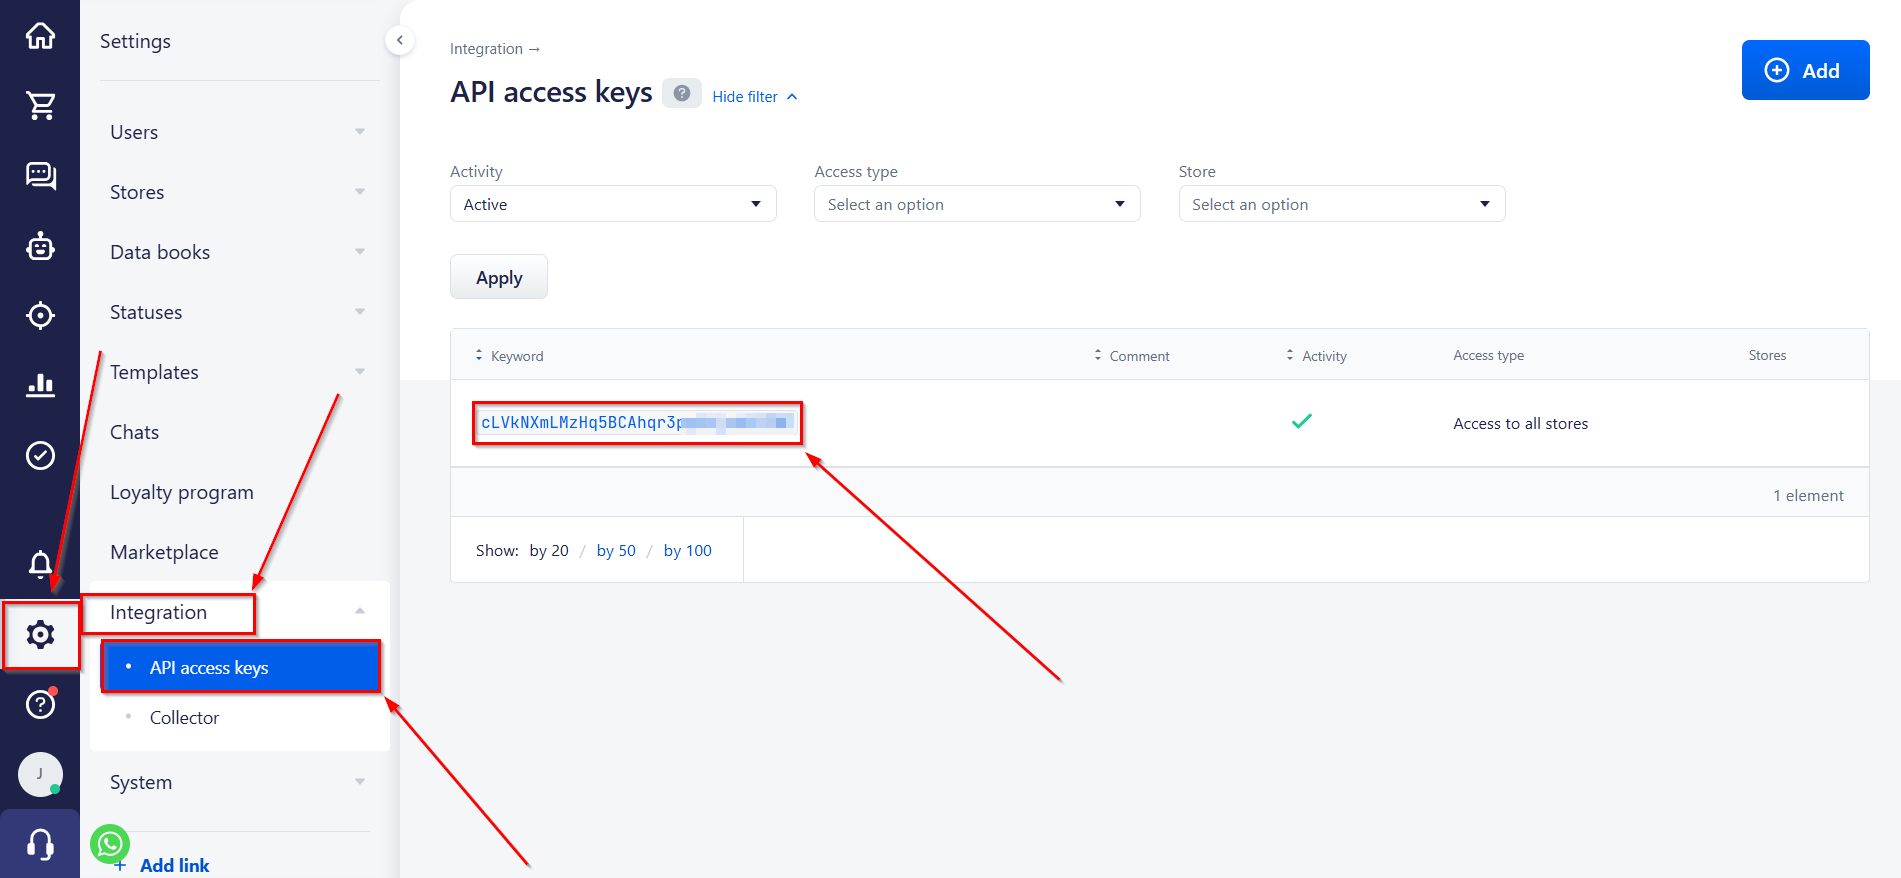This screenshot has width=1901, height=878.
Task: Expand the Users settings section
Action: point(238,132)
